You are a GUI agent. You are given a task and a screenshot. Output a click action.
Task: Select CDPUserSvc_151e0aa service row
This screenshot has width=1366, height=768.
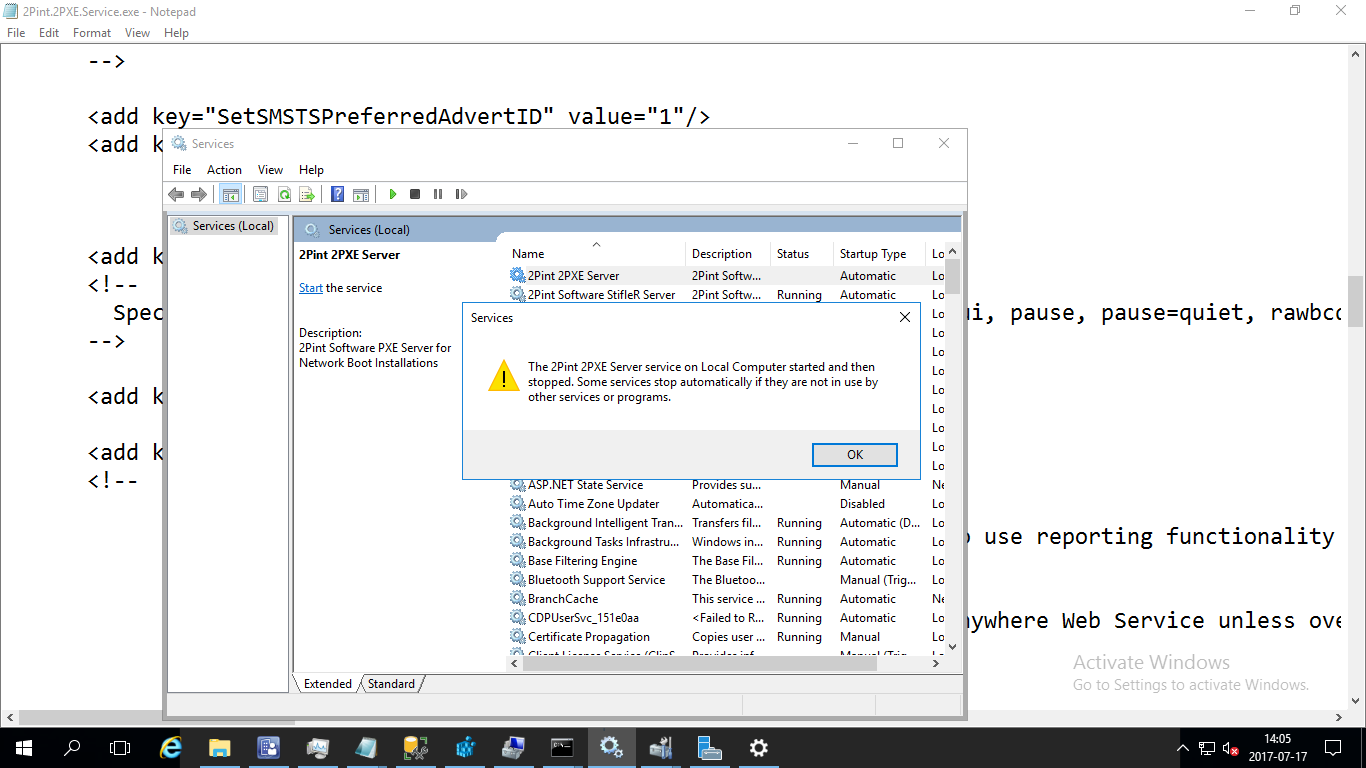[726, 618]
